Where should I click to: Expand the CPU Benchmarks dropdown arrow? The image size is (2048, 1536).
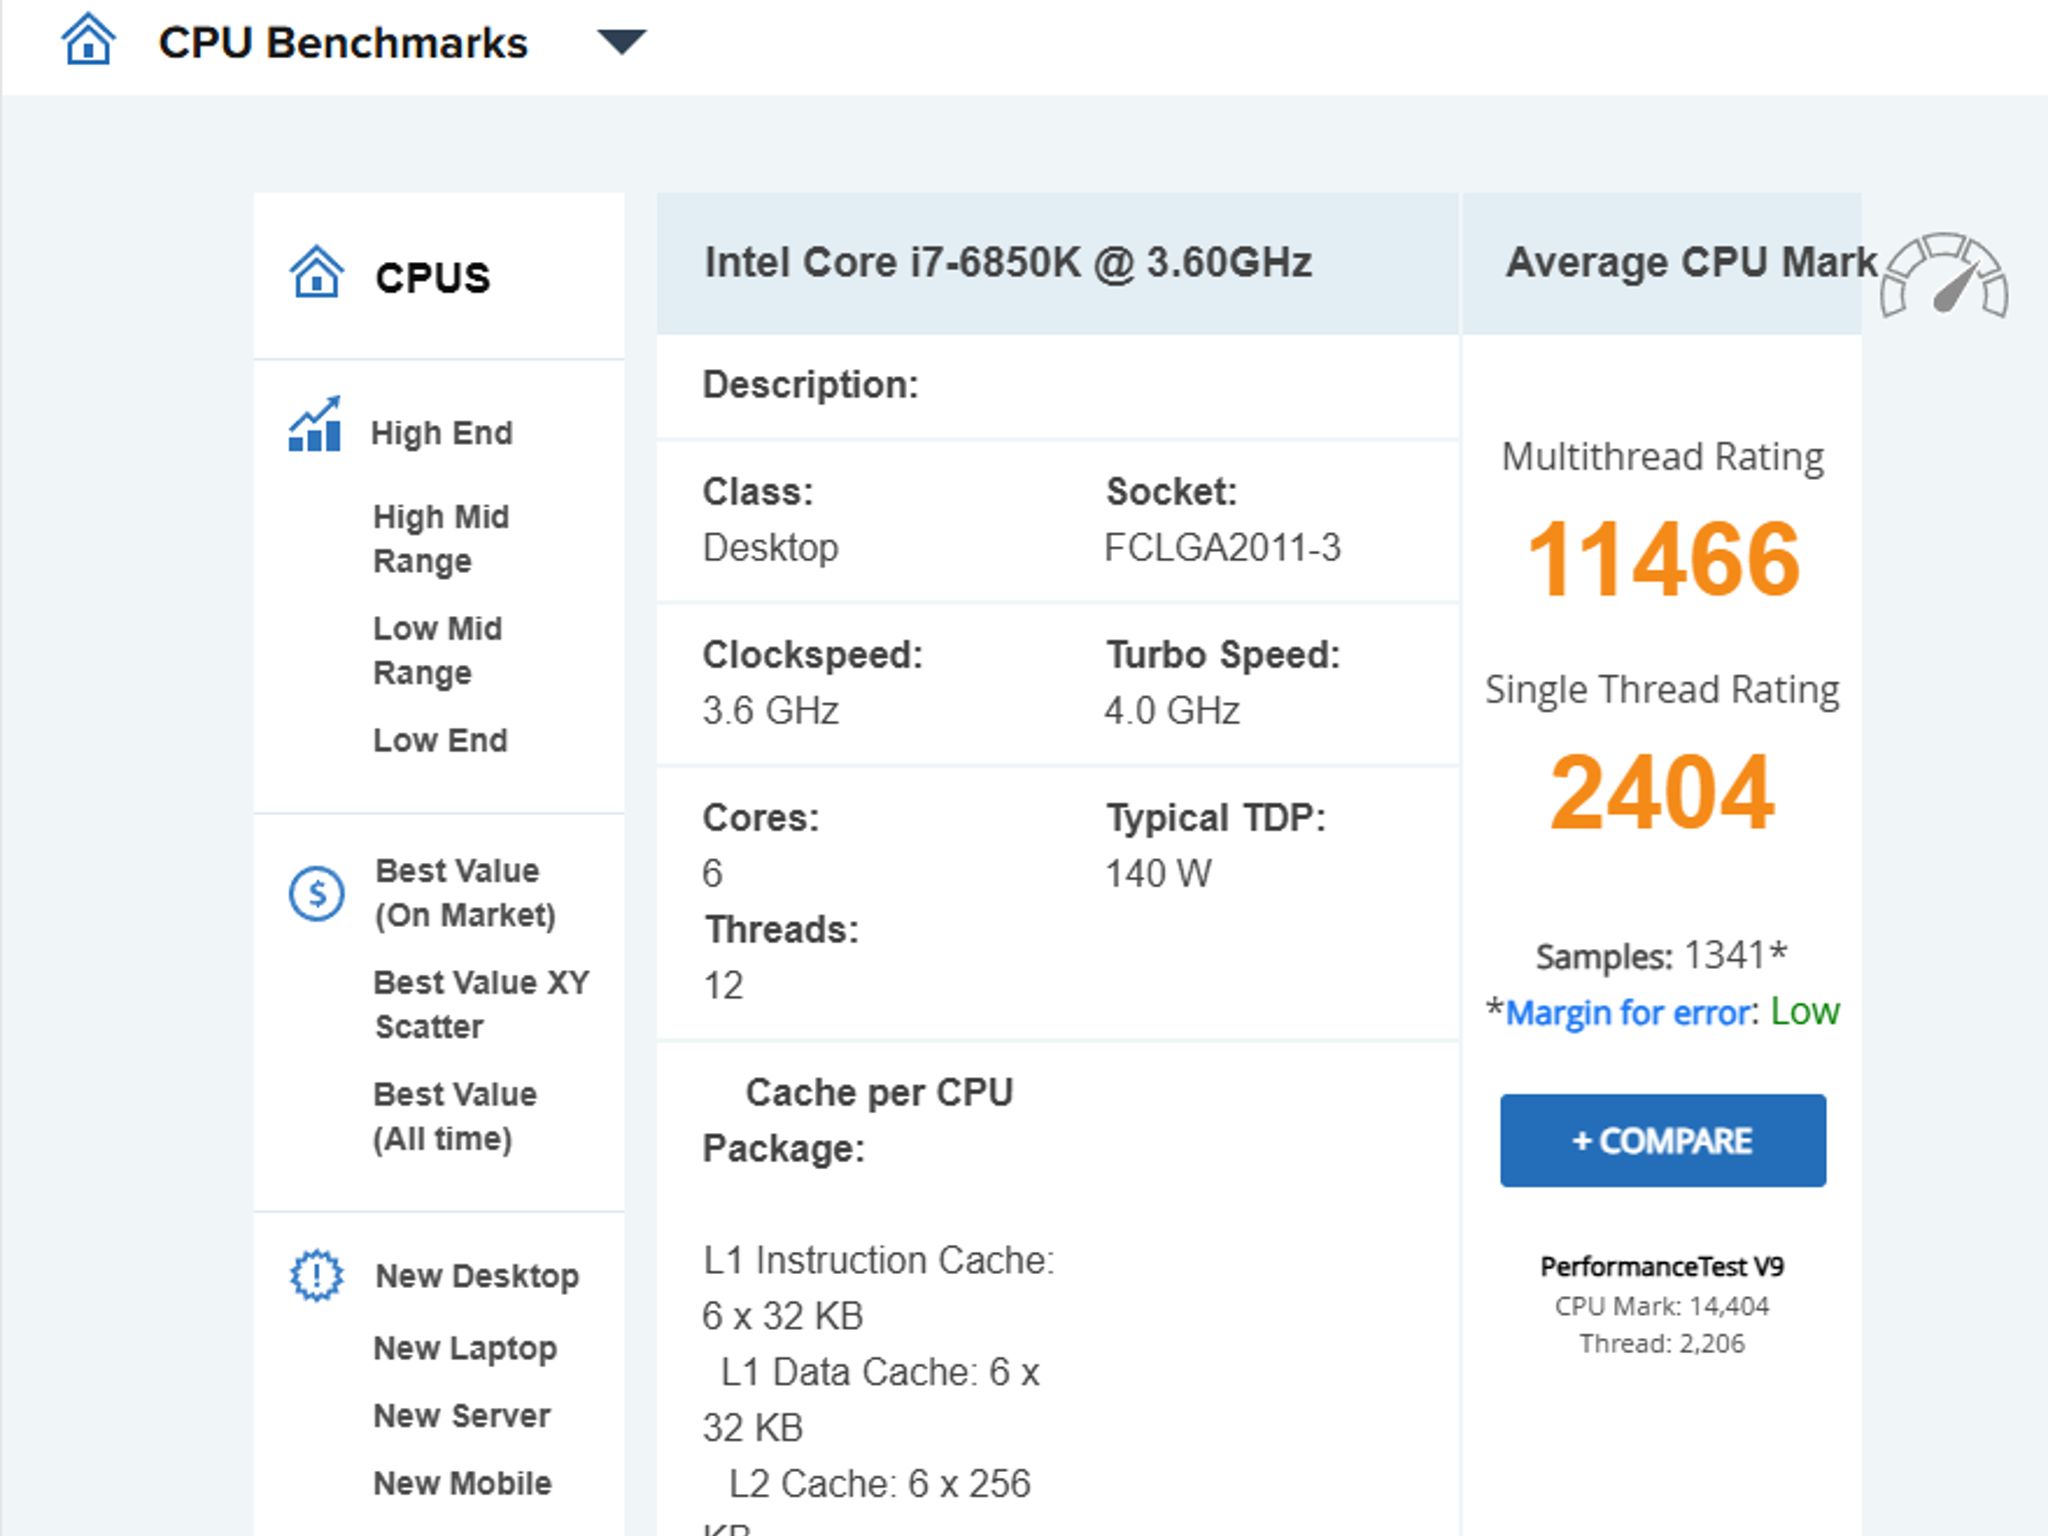pyautogui.click(x=621, y=42)
